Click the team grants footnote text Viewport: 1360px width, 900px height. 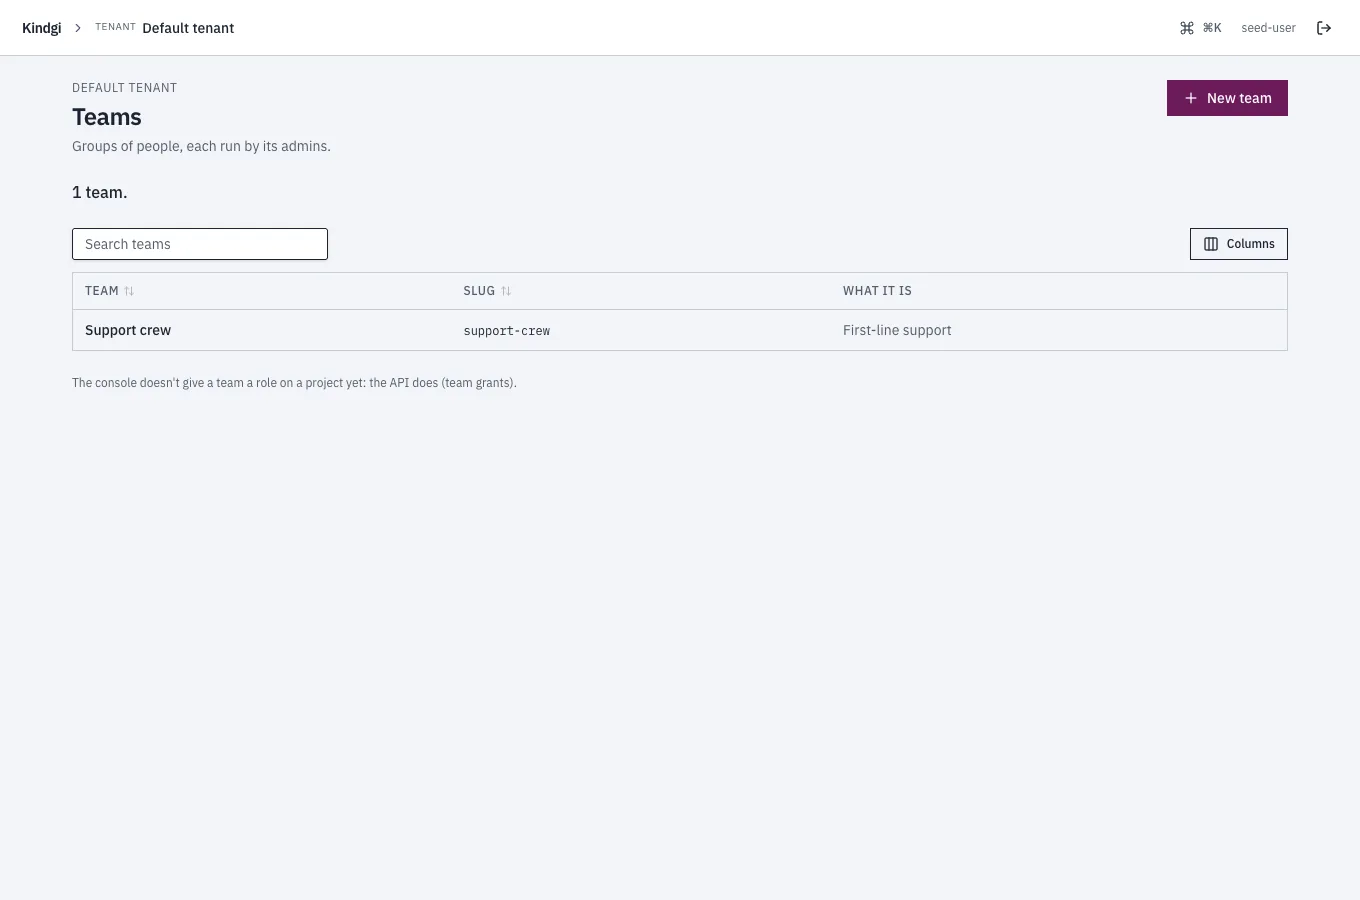[294, 383]
